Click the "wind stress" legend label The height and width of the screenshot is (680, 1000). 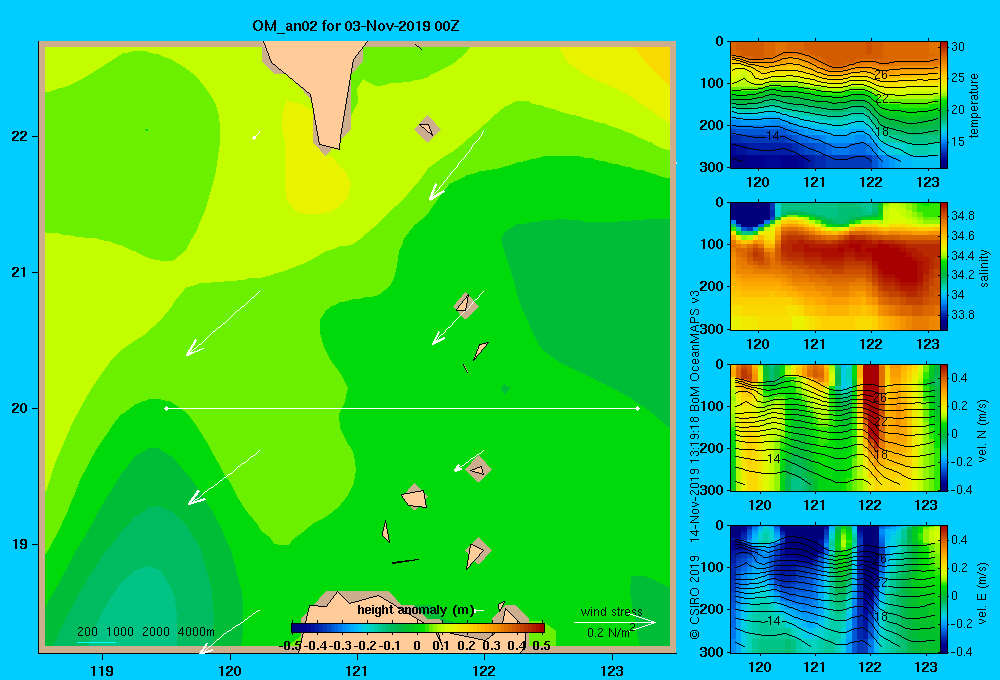[x=612, y=612]
